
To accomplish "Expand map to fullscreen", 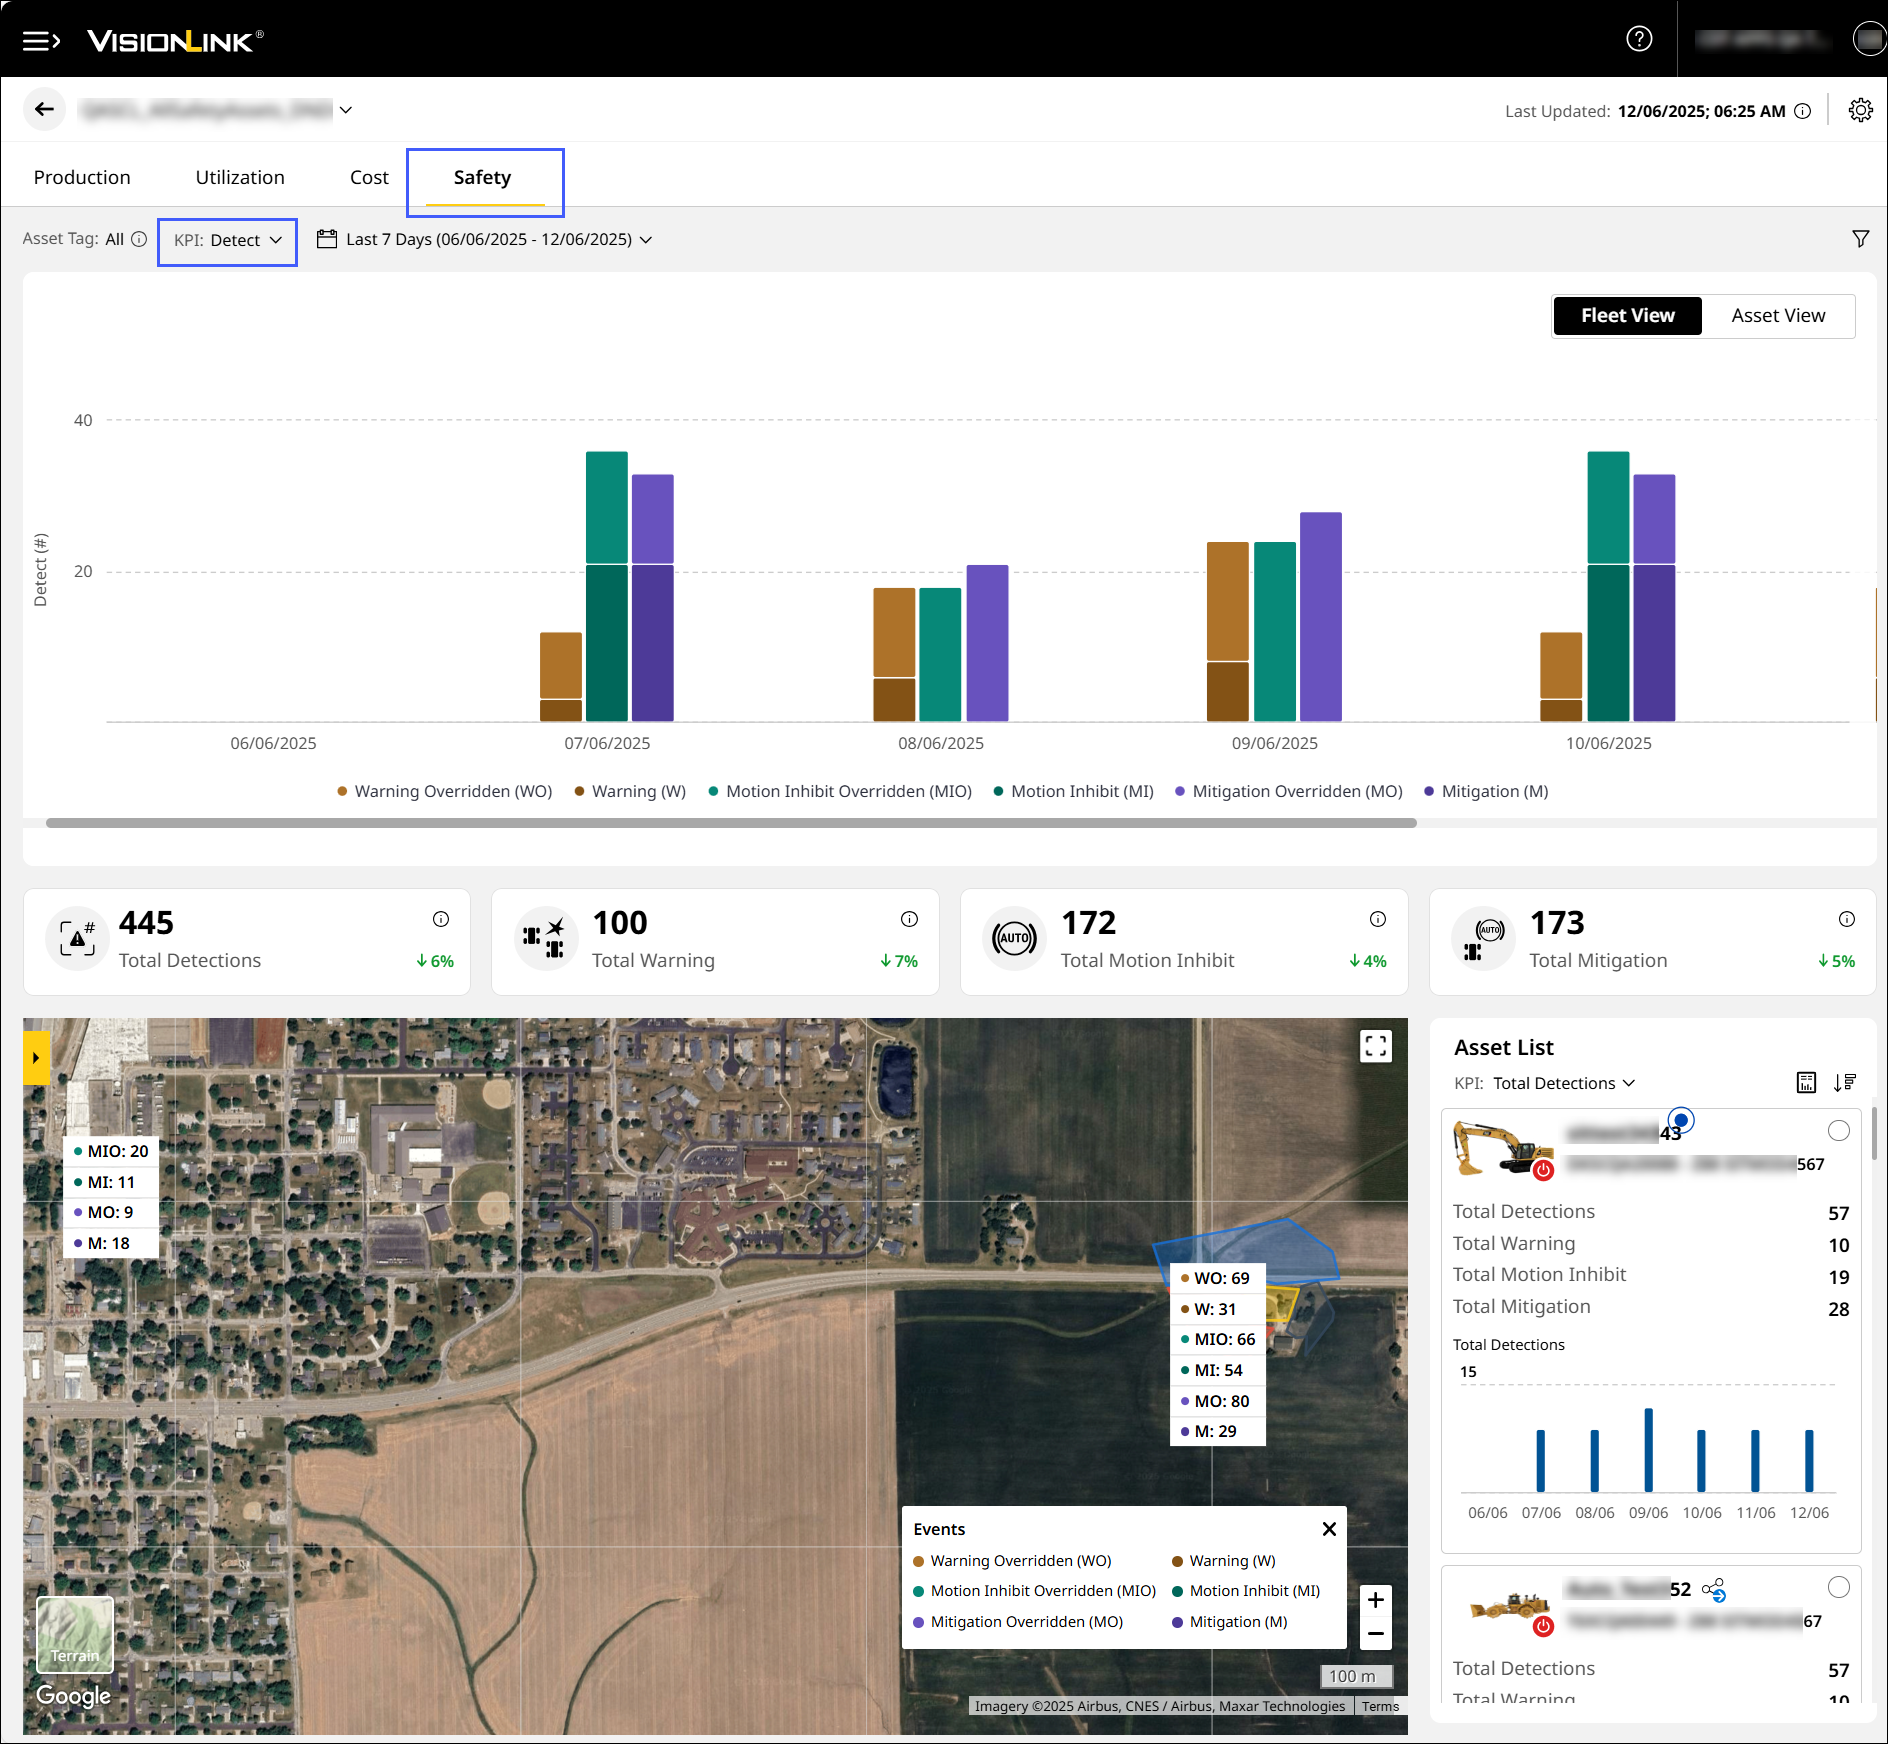I will (x=1375, y=1046).
